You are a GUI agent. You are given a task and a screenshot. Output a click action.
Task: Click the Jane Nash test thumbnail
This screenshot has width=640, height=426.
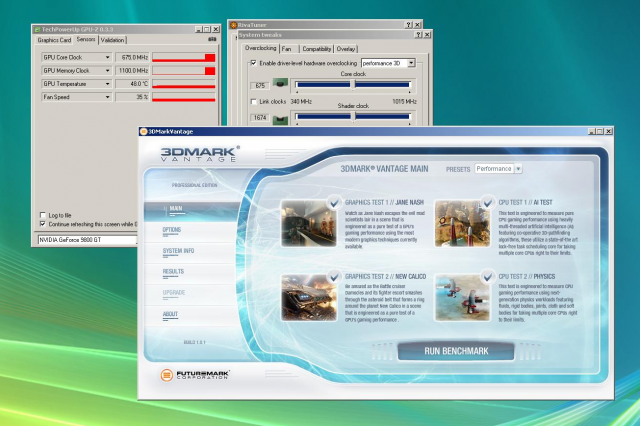pyautogui.click(x=309, y=223)
